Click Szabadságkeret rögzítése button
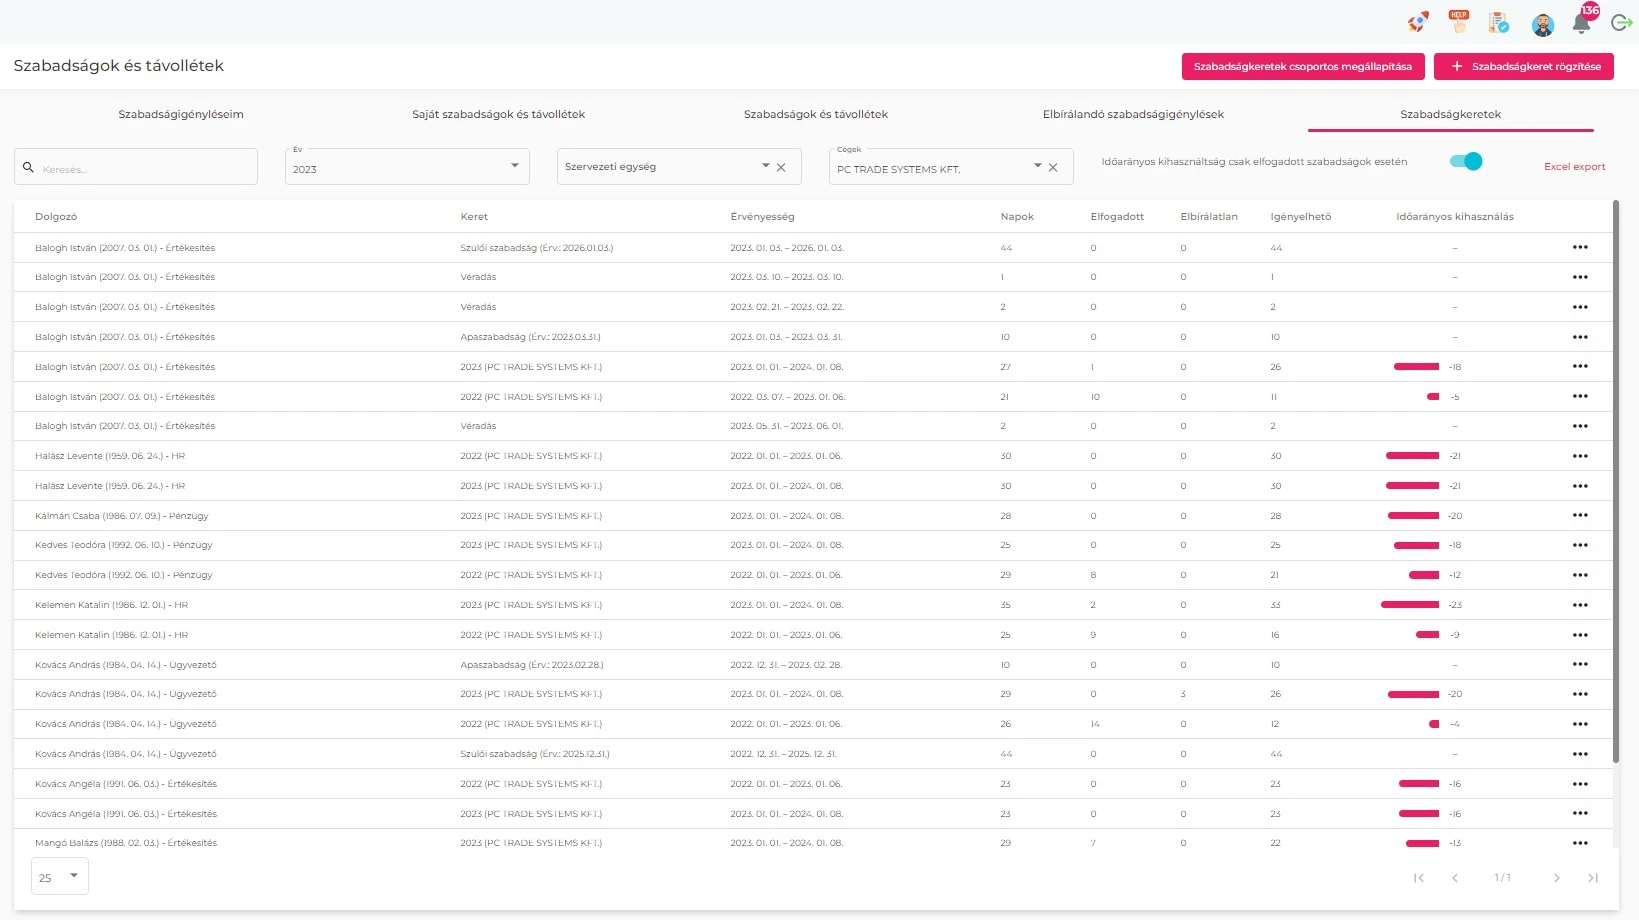Viewport: 1639px width, 920px height. coord(1523,66)
